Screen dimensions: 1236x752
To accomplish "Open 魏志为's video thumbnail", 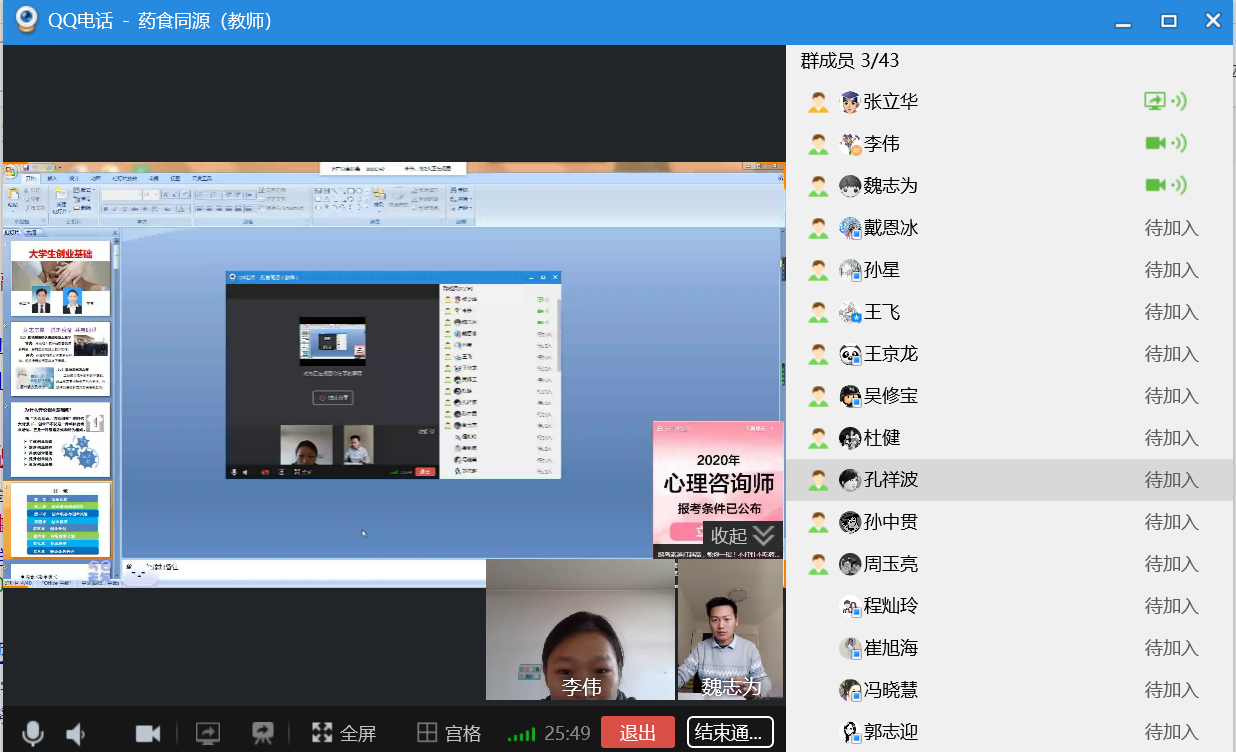I will pyautogui.click(x=730, y=630).
